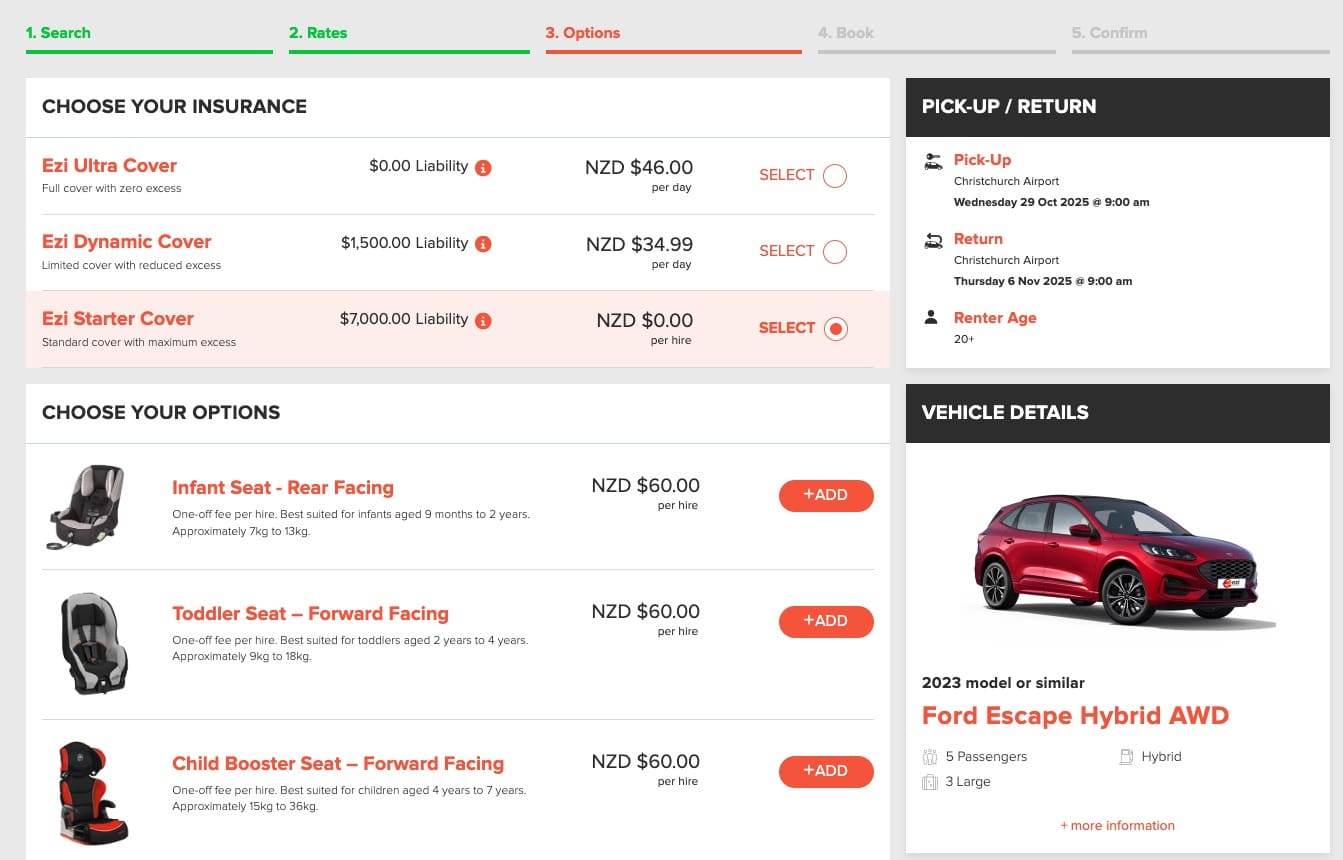Select Ezi Ultra Cover radio button

coord(835,176)
